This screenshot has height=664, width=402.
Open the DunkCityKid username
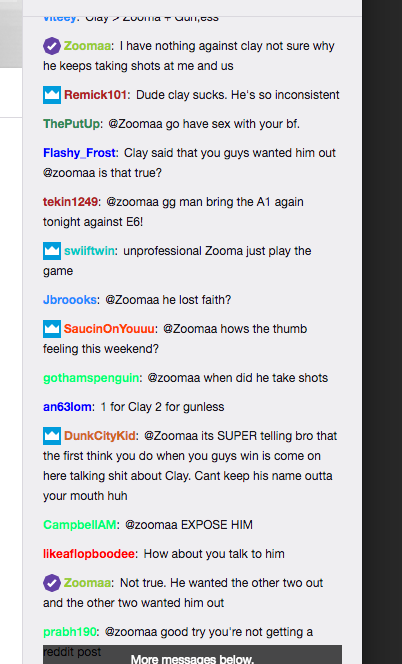100,436
